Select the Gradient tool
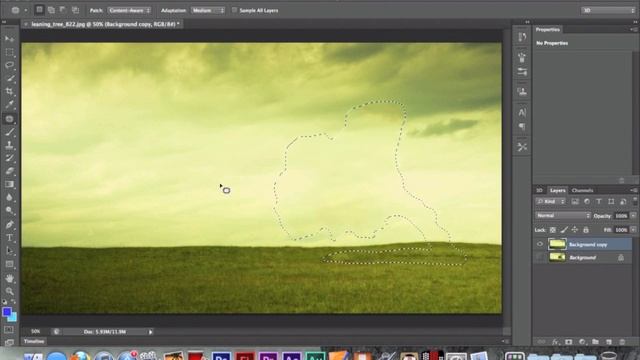This screenshot has width=640, height=360. click(9, 184)
